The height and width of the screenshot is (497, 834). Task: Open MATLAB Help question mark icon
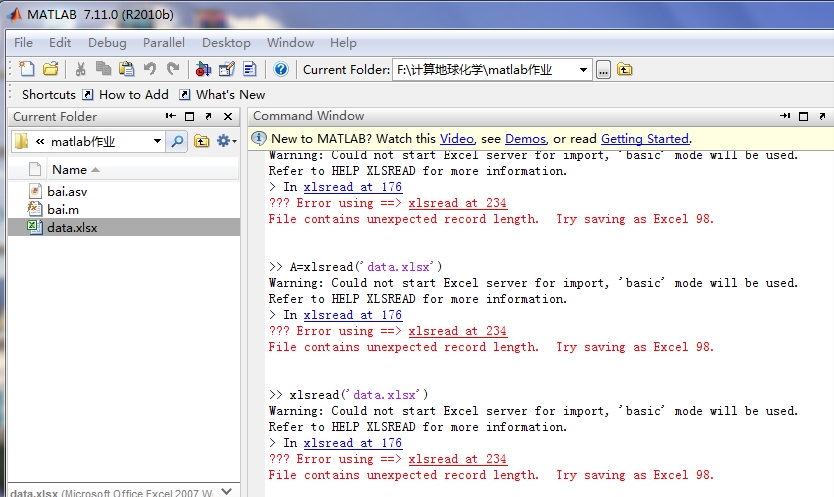click(281, 69)
